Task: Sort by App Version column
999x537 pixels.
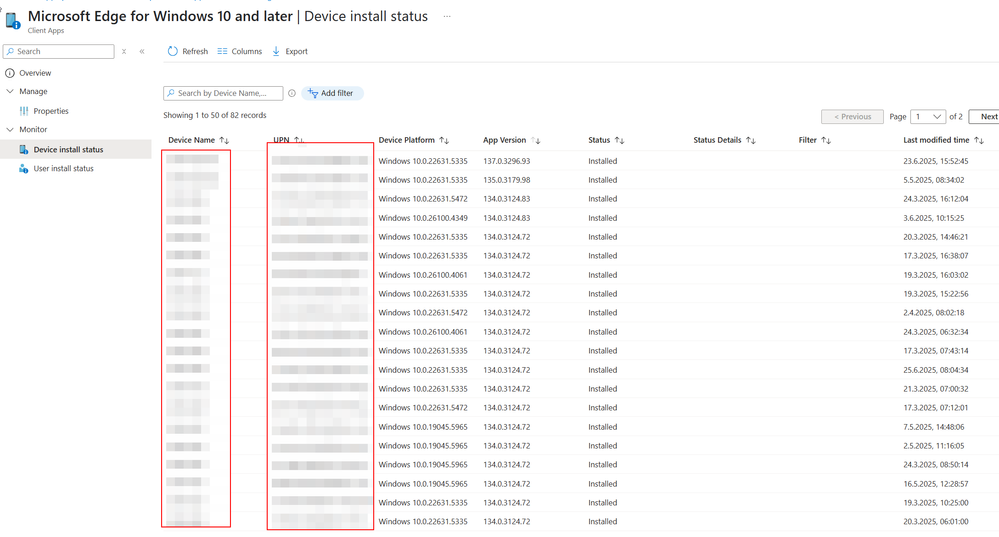Action: (x=535, y=140)
